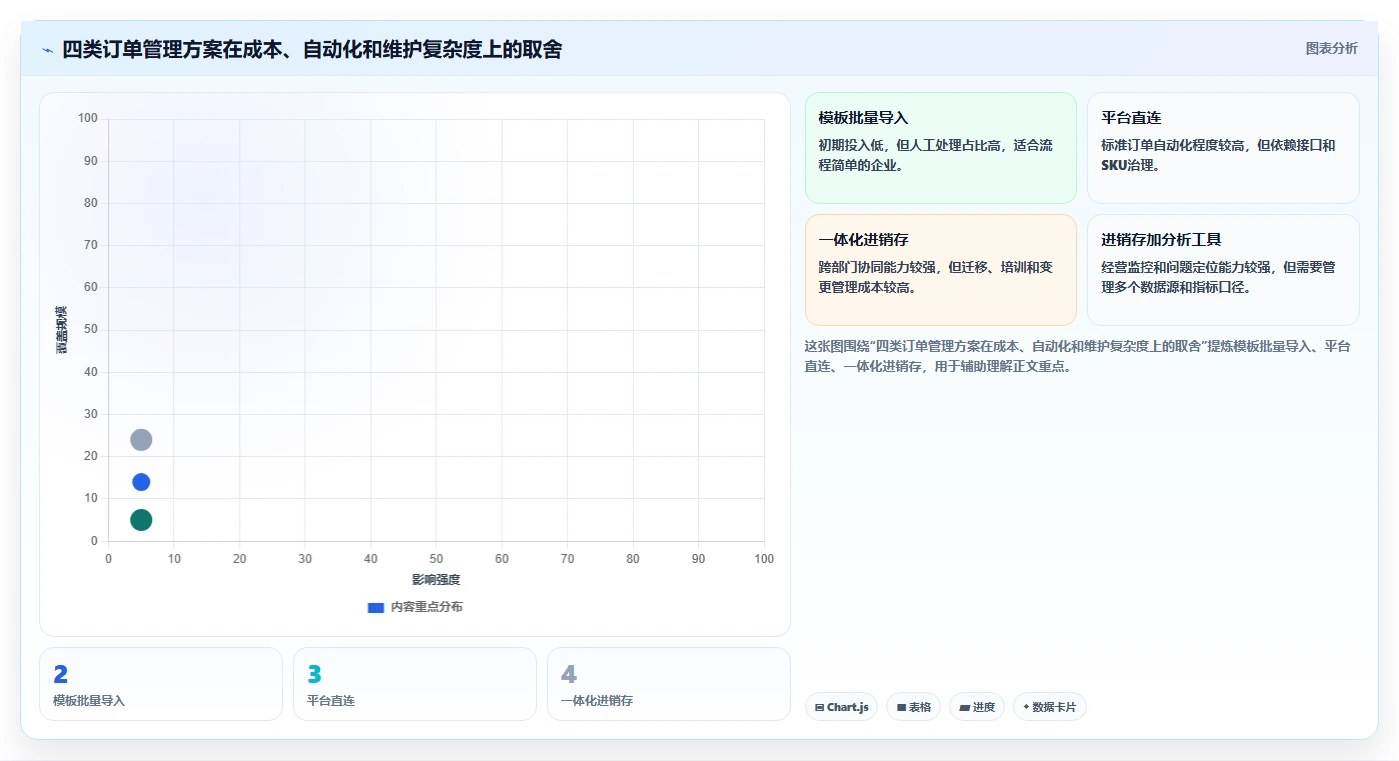Click the gray bubble near value 24
This screenshot has width=1399, height=761.
click(141, 440)
